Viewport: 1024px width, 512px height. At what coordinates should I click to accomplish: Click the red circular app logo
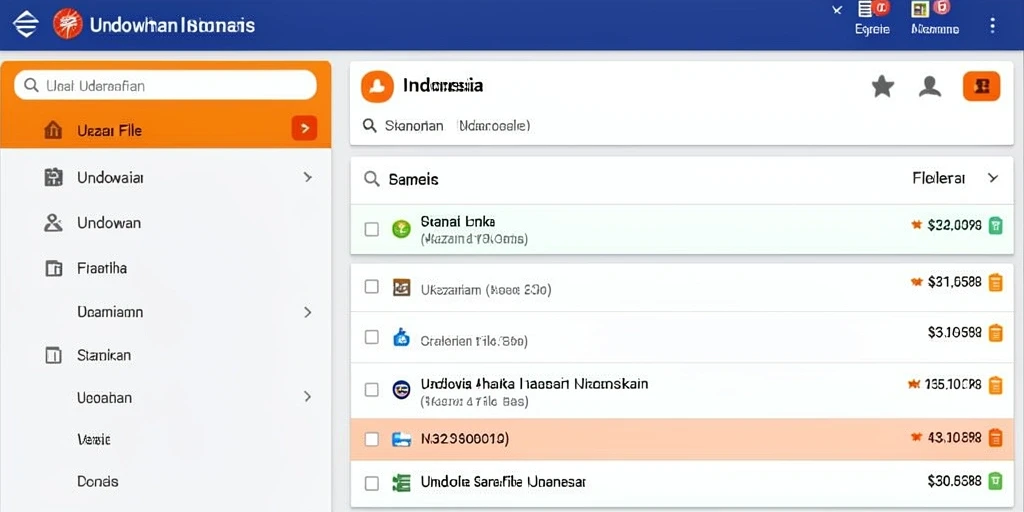click(67, 24)
